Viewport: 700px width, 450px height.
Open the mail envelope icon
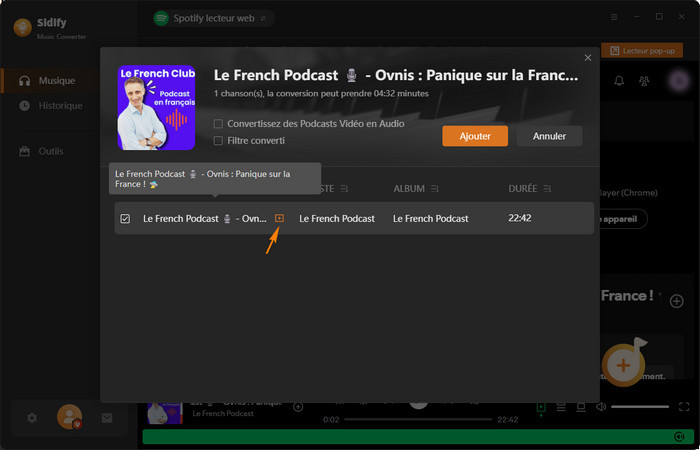click(x=107, y=417)
